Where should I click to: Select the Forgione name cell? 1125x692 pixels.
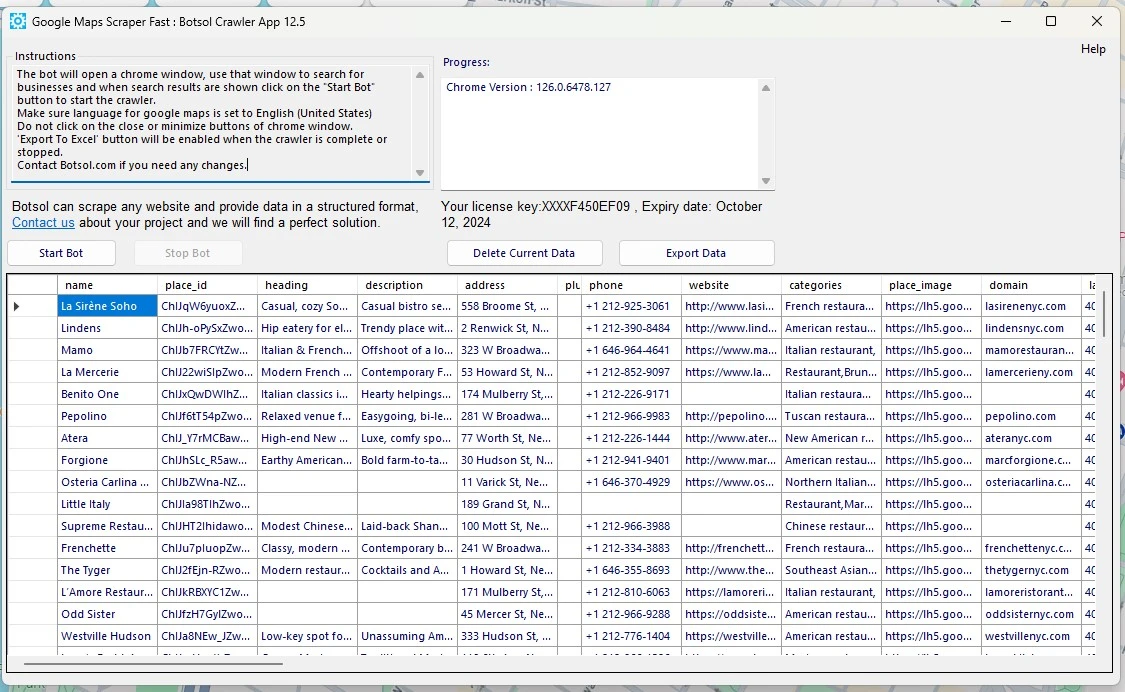pyautogui.click(x=107, y=460)
